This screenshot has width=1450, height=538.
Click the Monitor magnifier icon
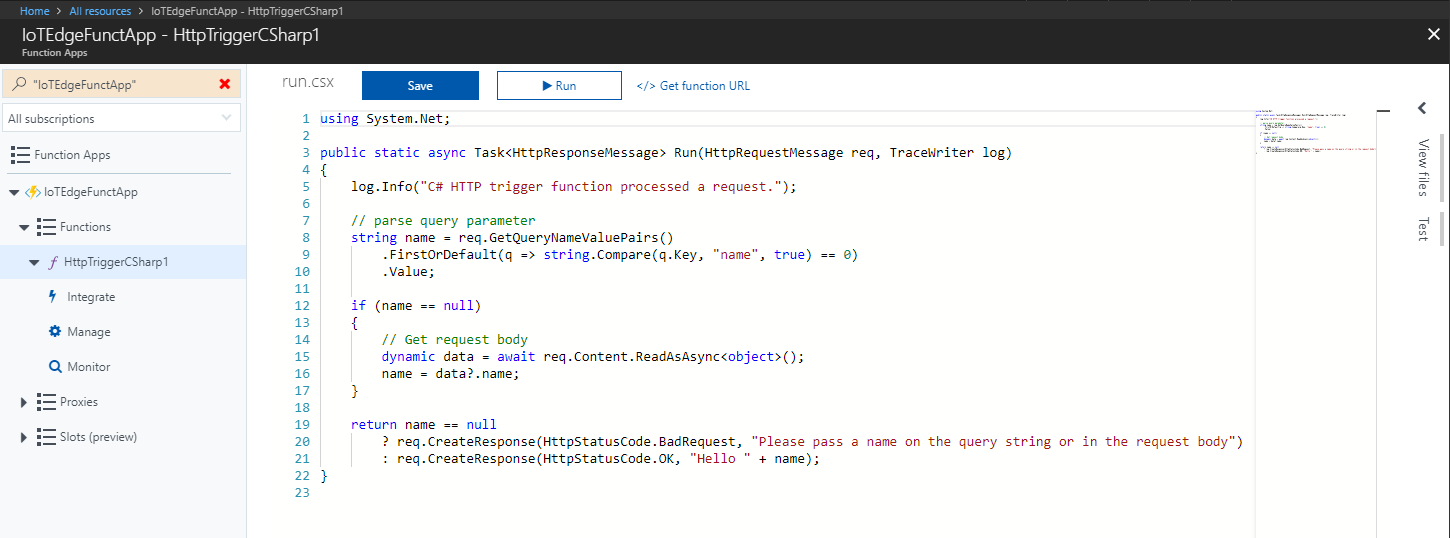pos(55,367)
